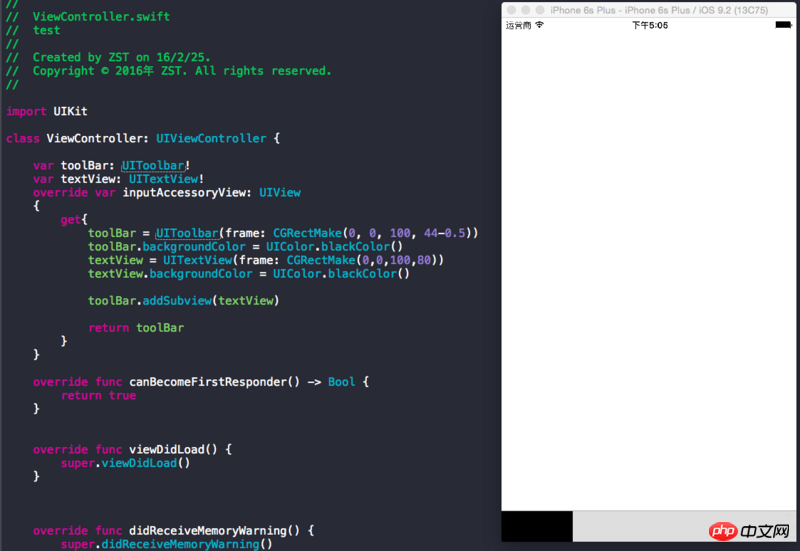Click the "44-0.5" height value
Screen dimensions: 800x551
coord(444,233)
